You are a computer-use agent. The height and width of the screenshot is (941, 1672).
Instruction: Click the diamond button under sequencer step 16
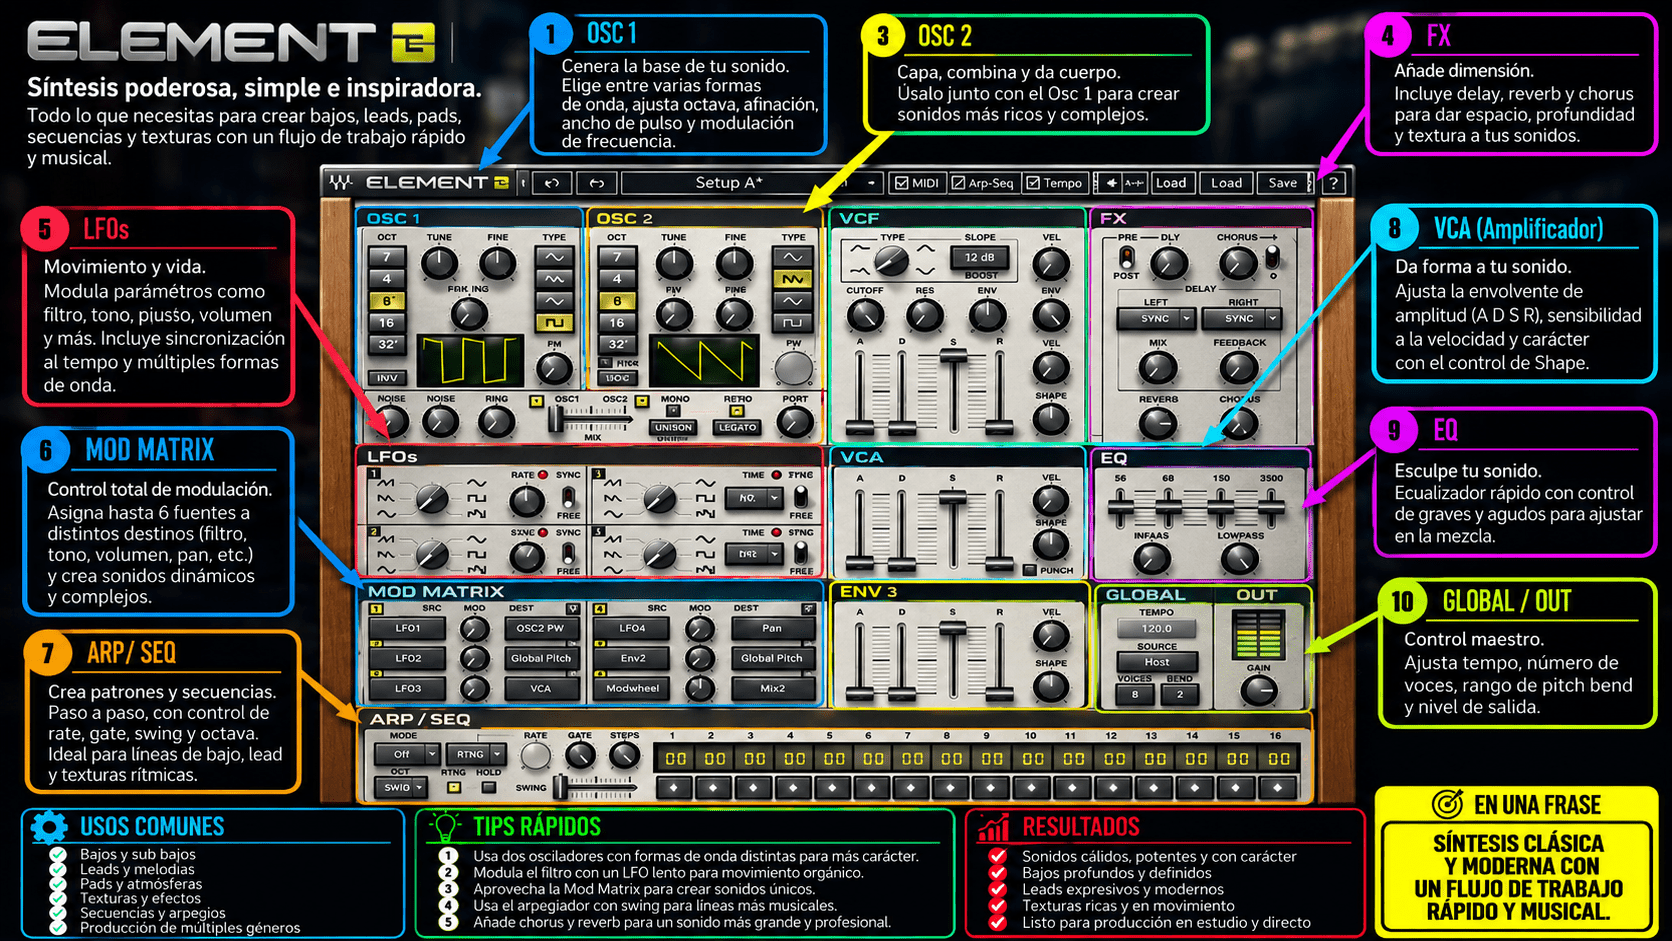click(1277, 788)
